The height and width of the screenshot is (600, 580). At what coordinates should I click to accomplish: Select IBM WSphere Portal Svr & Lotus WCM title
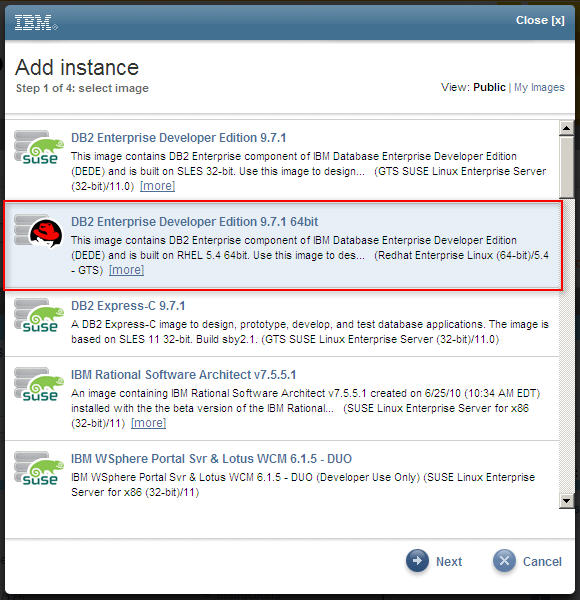point(211,458)
